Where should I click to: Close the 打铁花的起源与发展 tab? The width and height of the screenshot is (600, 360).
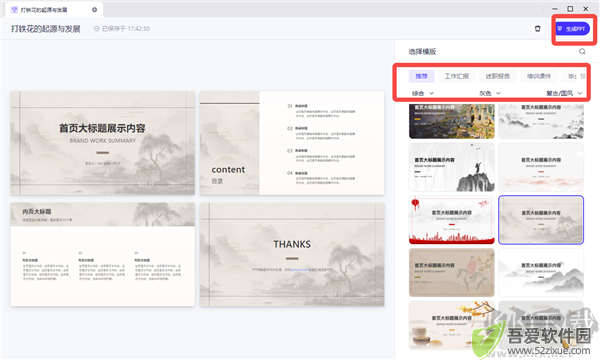pyautogui.click(x=95, y=10)
